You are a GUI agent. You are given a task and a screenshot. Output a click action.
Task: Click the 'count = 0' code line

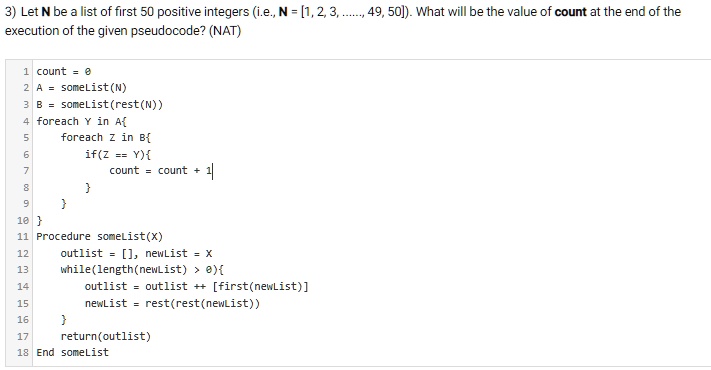pyautogui.click(x=63, y=72)
